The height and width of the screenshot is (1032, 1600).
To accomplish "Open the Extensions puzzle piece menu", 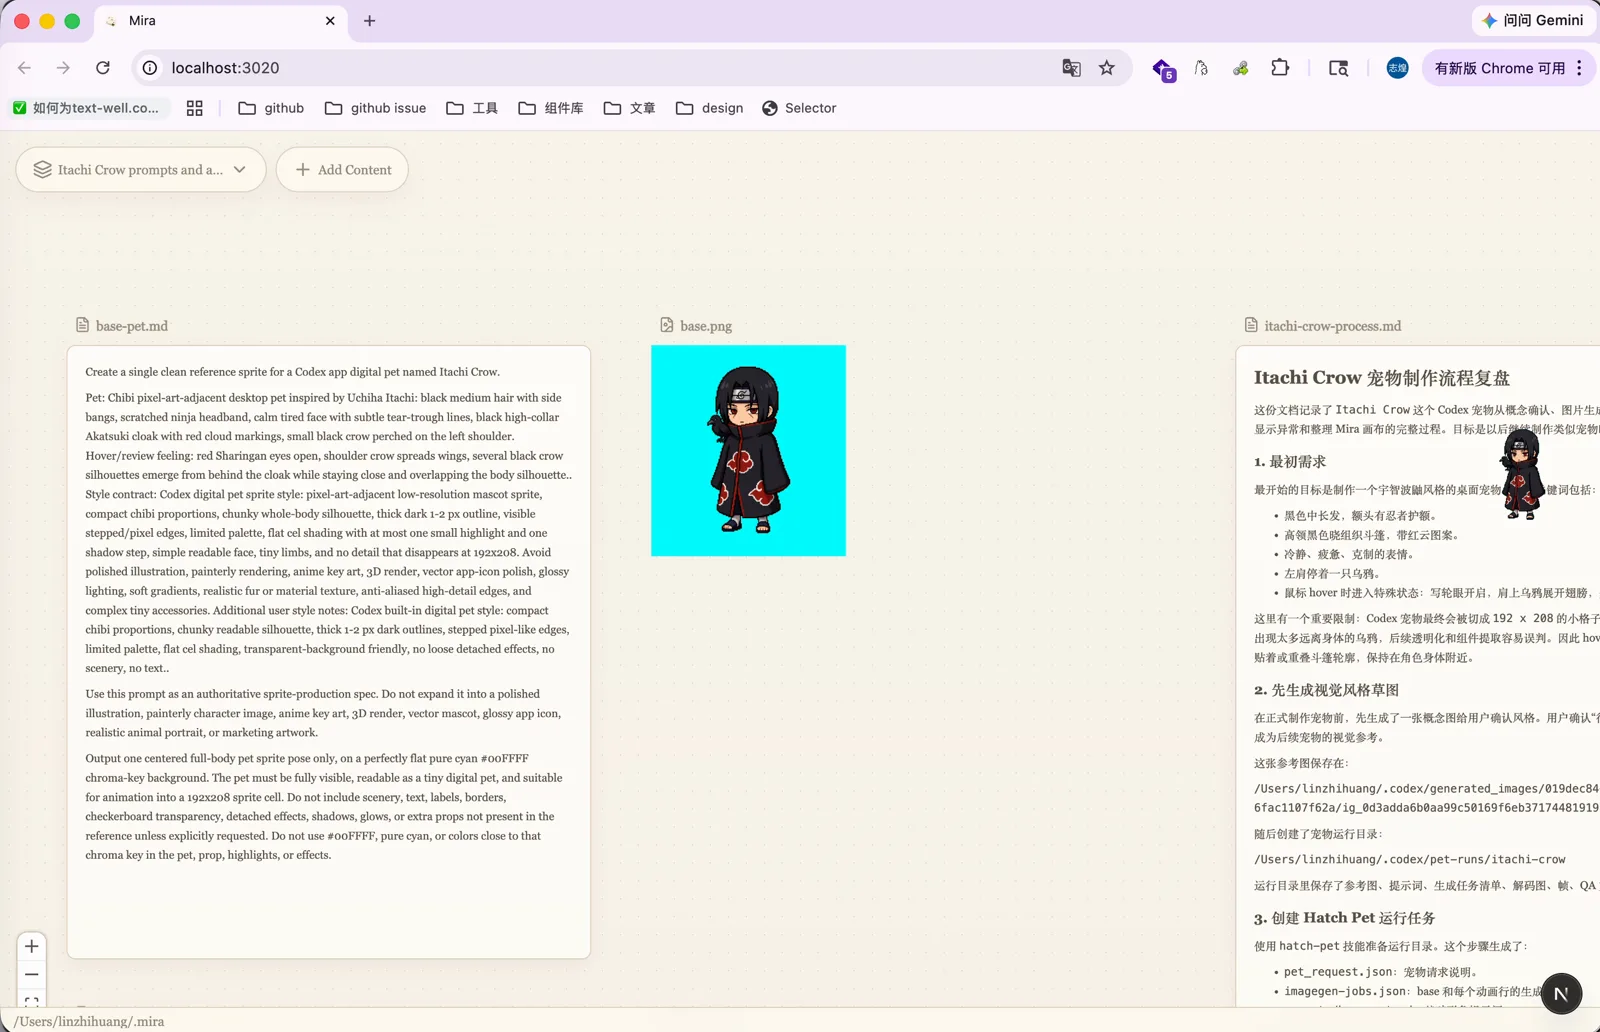I will click(1280, 68).
